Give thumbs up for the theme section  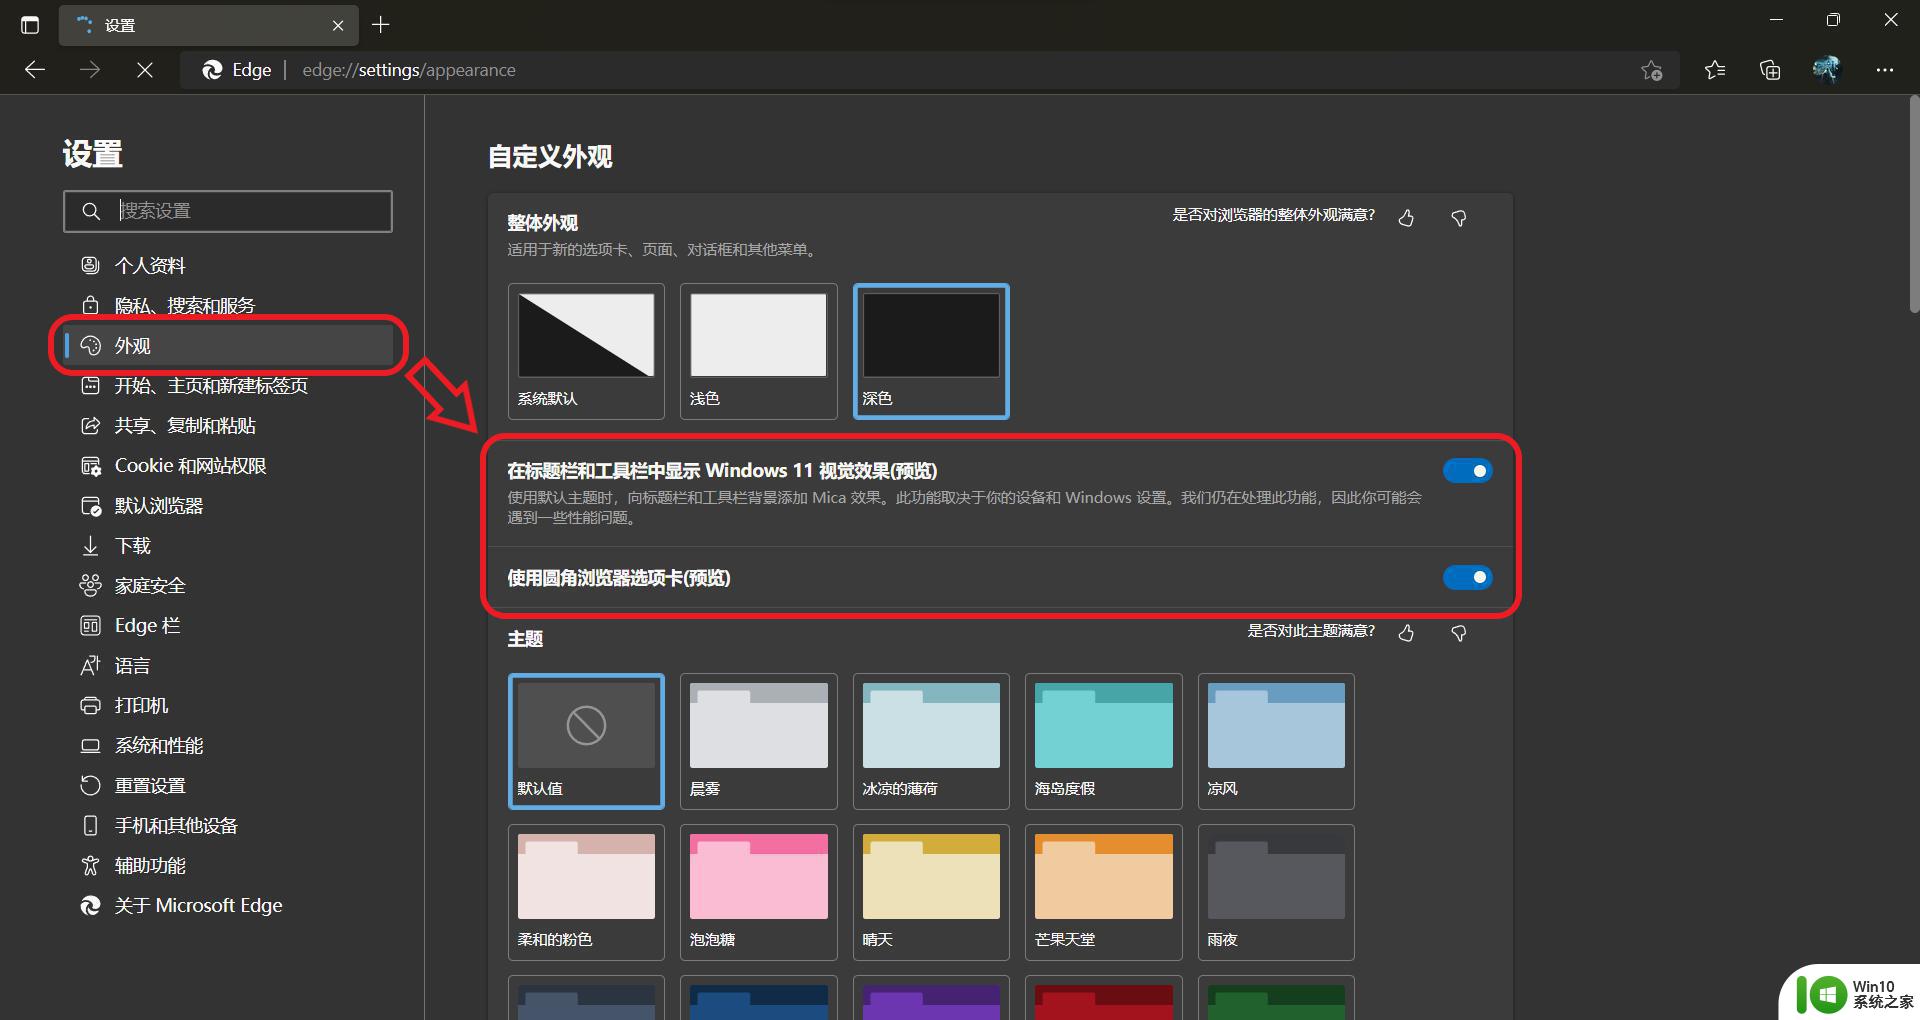(x=1406, y=632)
